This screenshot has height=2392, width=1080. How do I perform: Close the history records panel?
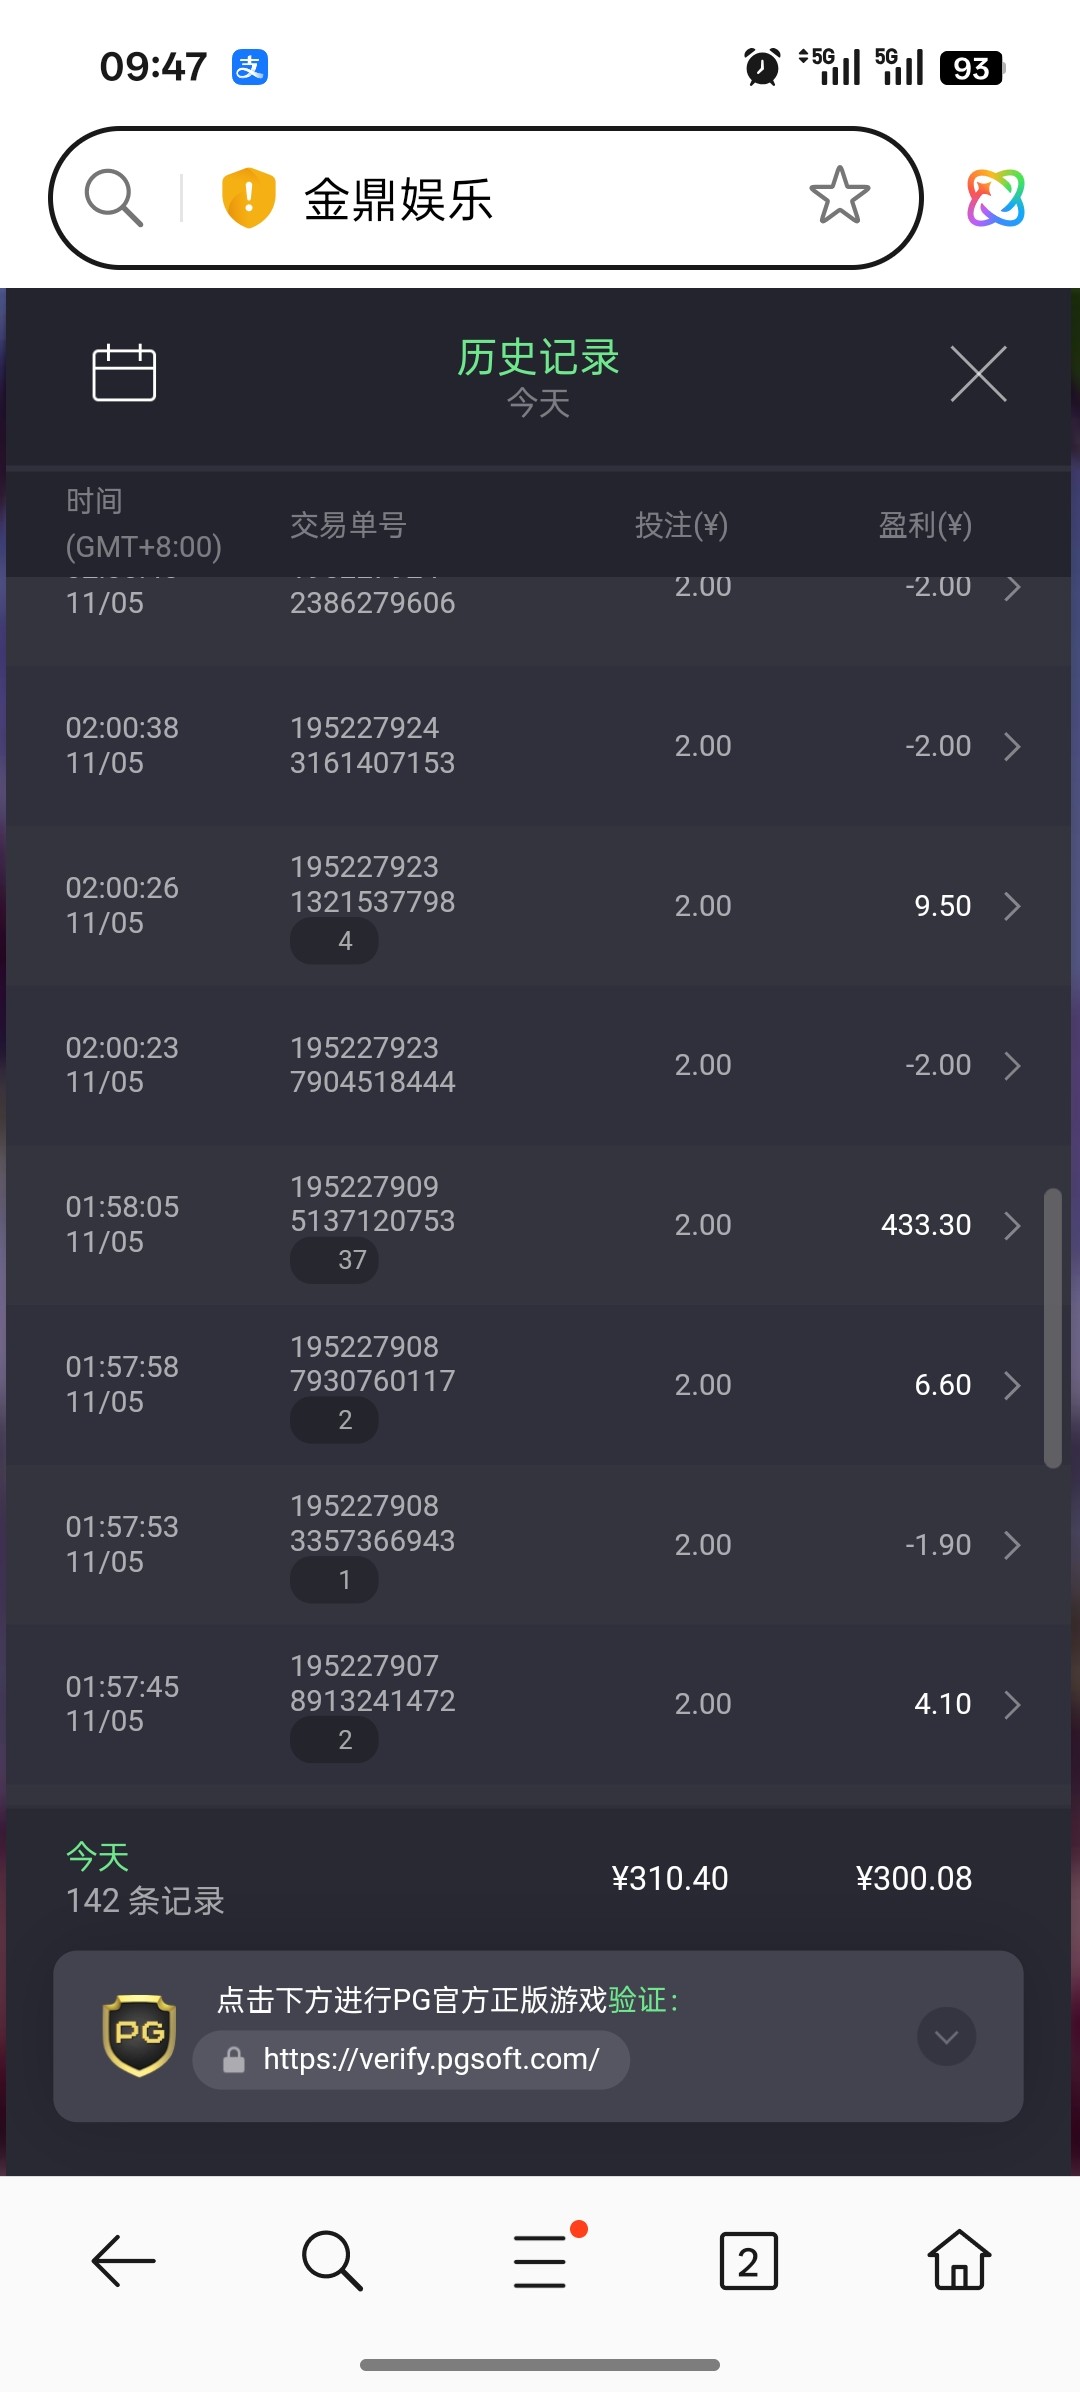click(978, 374)
